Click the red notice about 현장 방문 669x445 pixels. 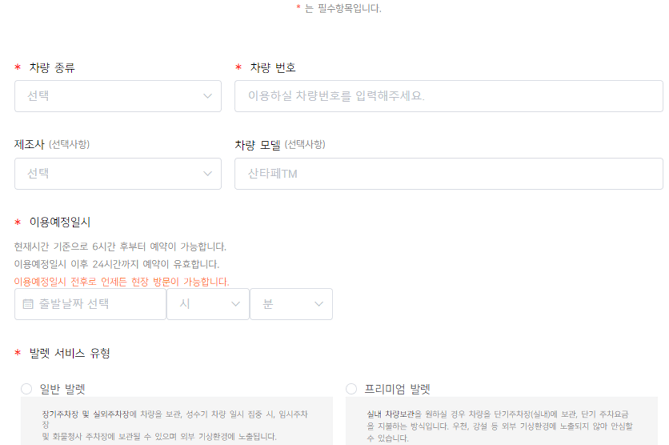tap(122, 282)
